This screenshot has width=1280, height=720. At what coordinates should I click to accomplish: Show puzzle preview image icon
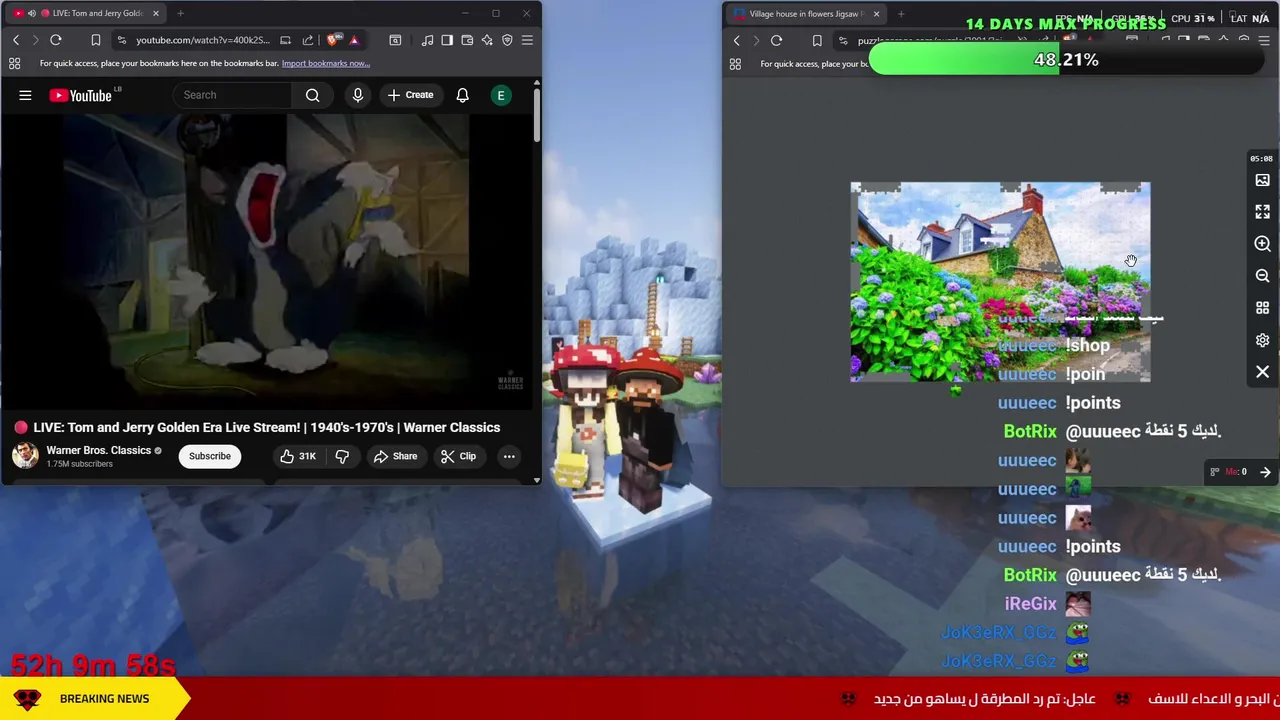coord(1262,180)
